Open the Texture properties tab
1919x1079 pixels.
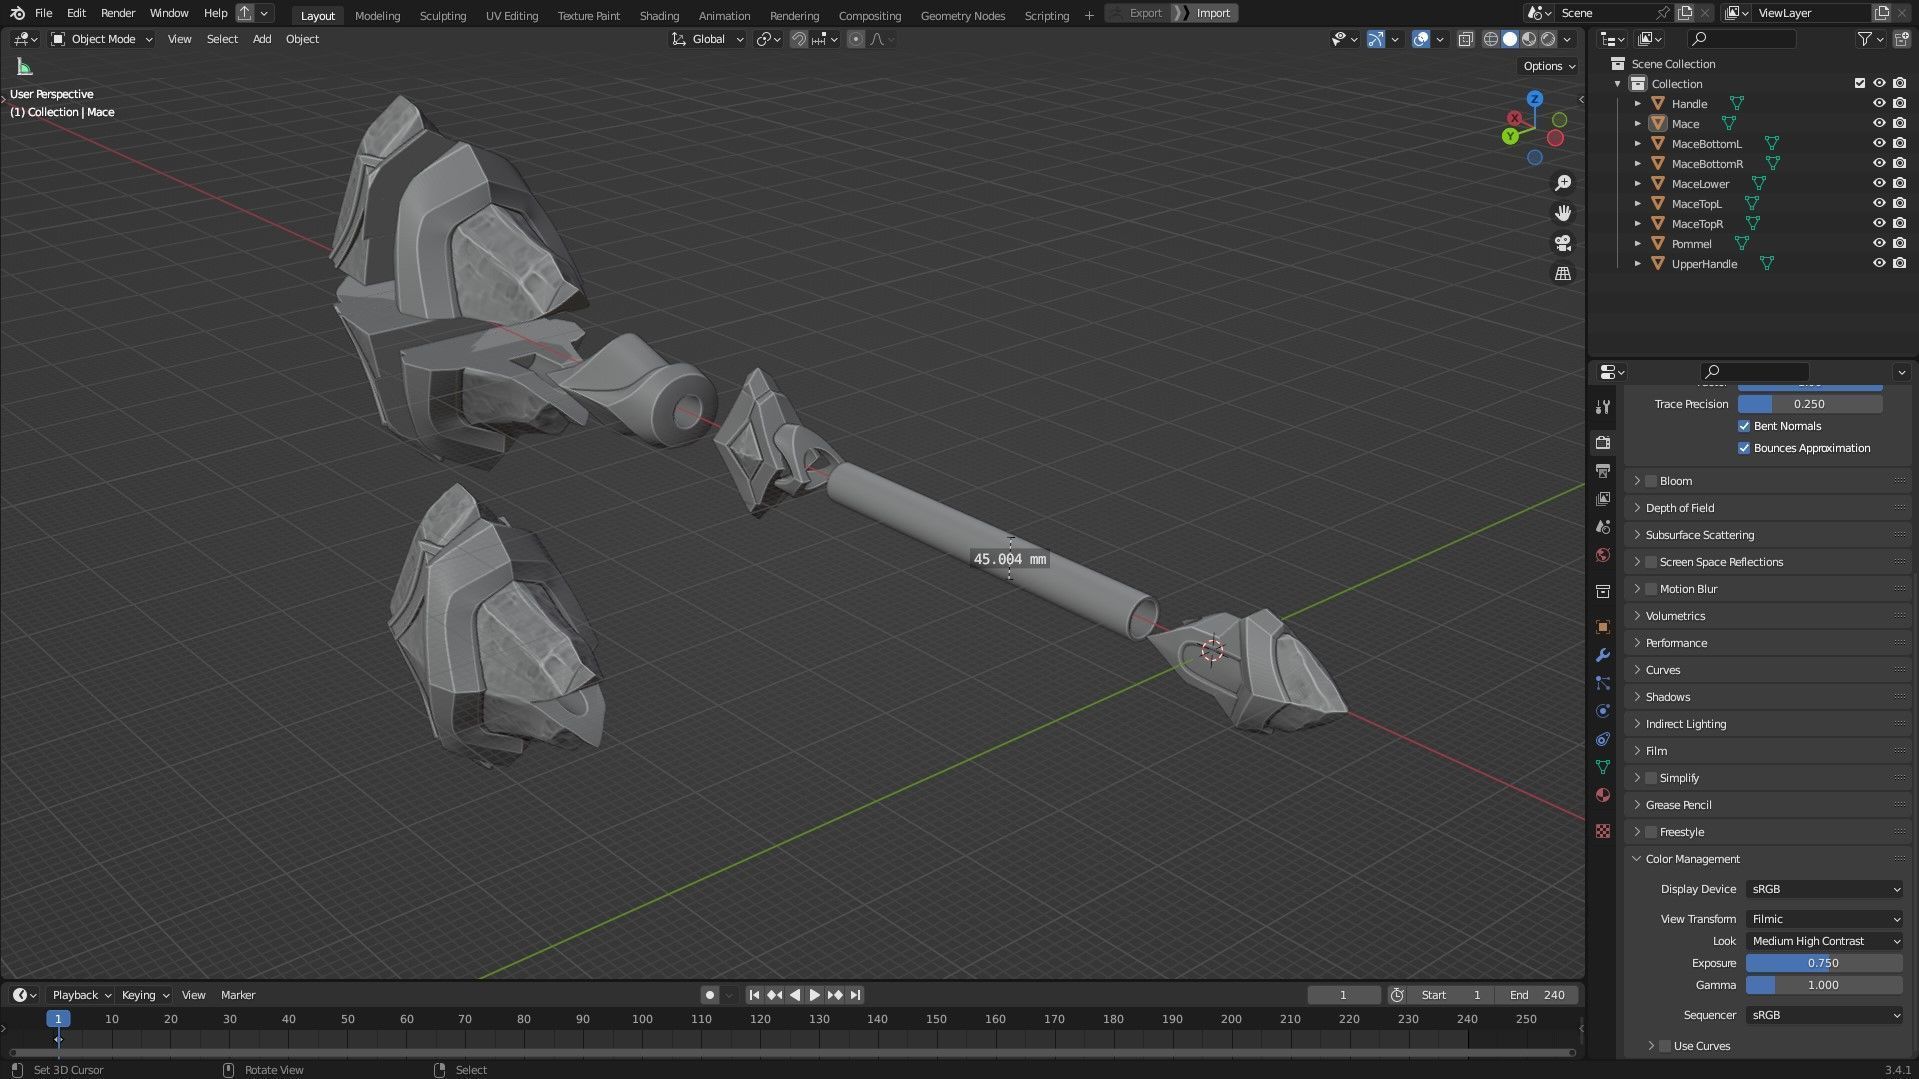(1603, 831)
